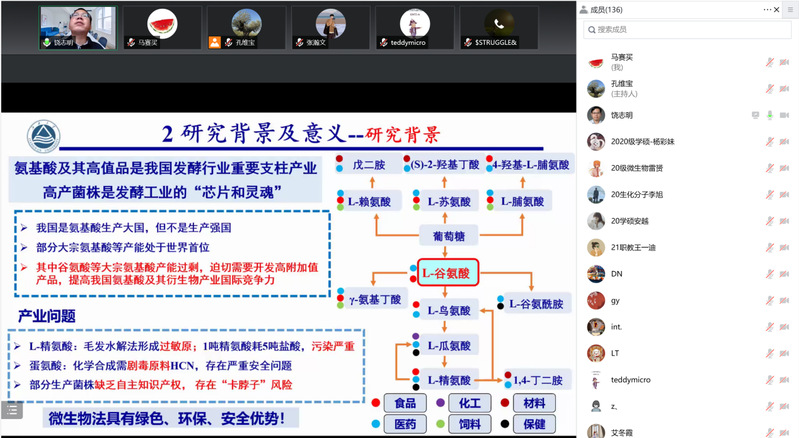Click the orange host badge on 孔维宝's tile
Image resolution: width=799 pixels, height=438 pixels.
click(x=215, y=44)
